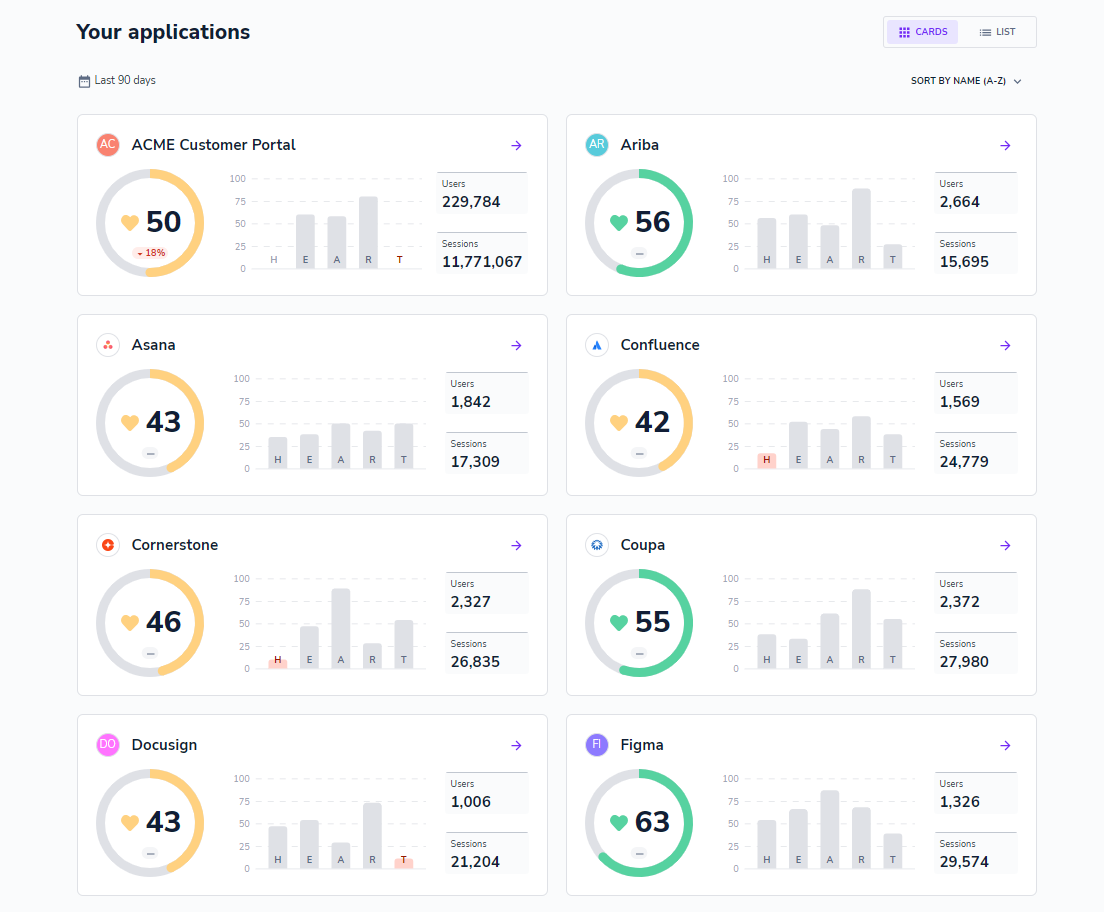
Task: Click the Cornerstone app logo
Action: coord(108,545)
